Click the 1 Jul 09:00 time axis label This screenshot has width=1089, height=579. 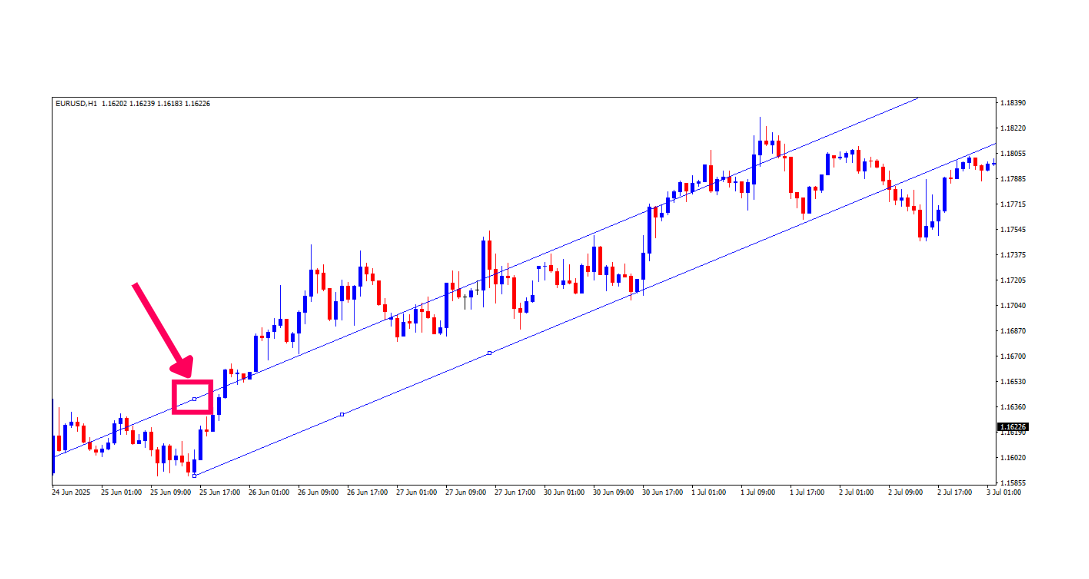point(758,492)
